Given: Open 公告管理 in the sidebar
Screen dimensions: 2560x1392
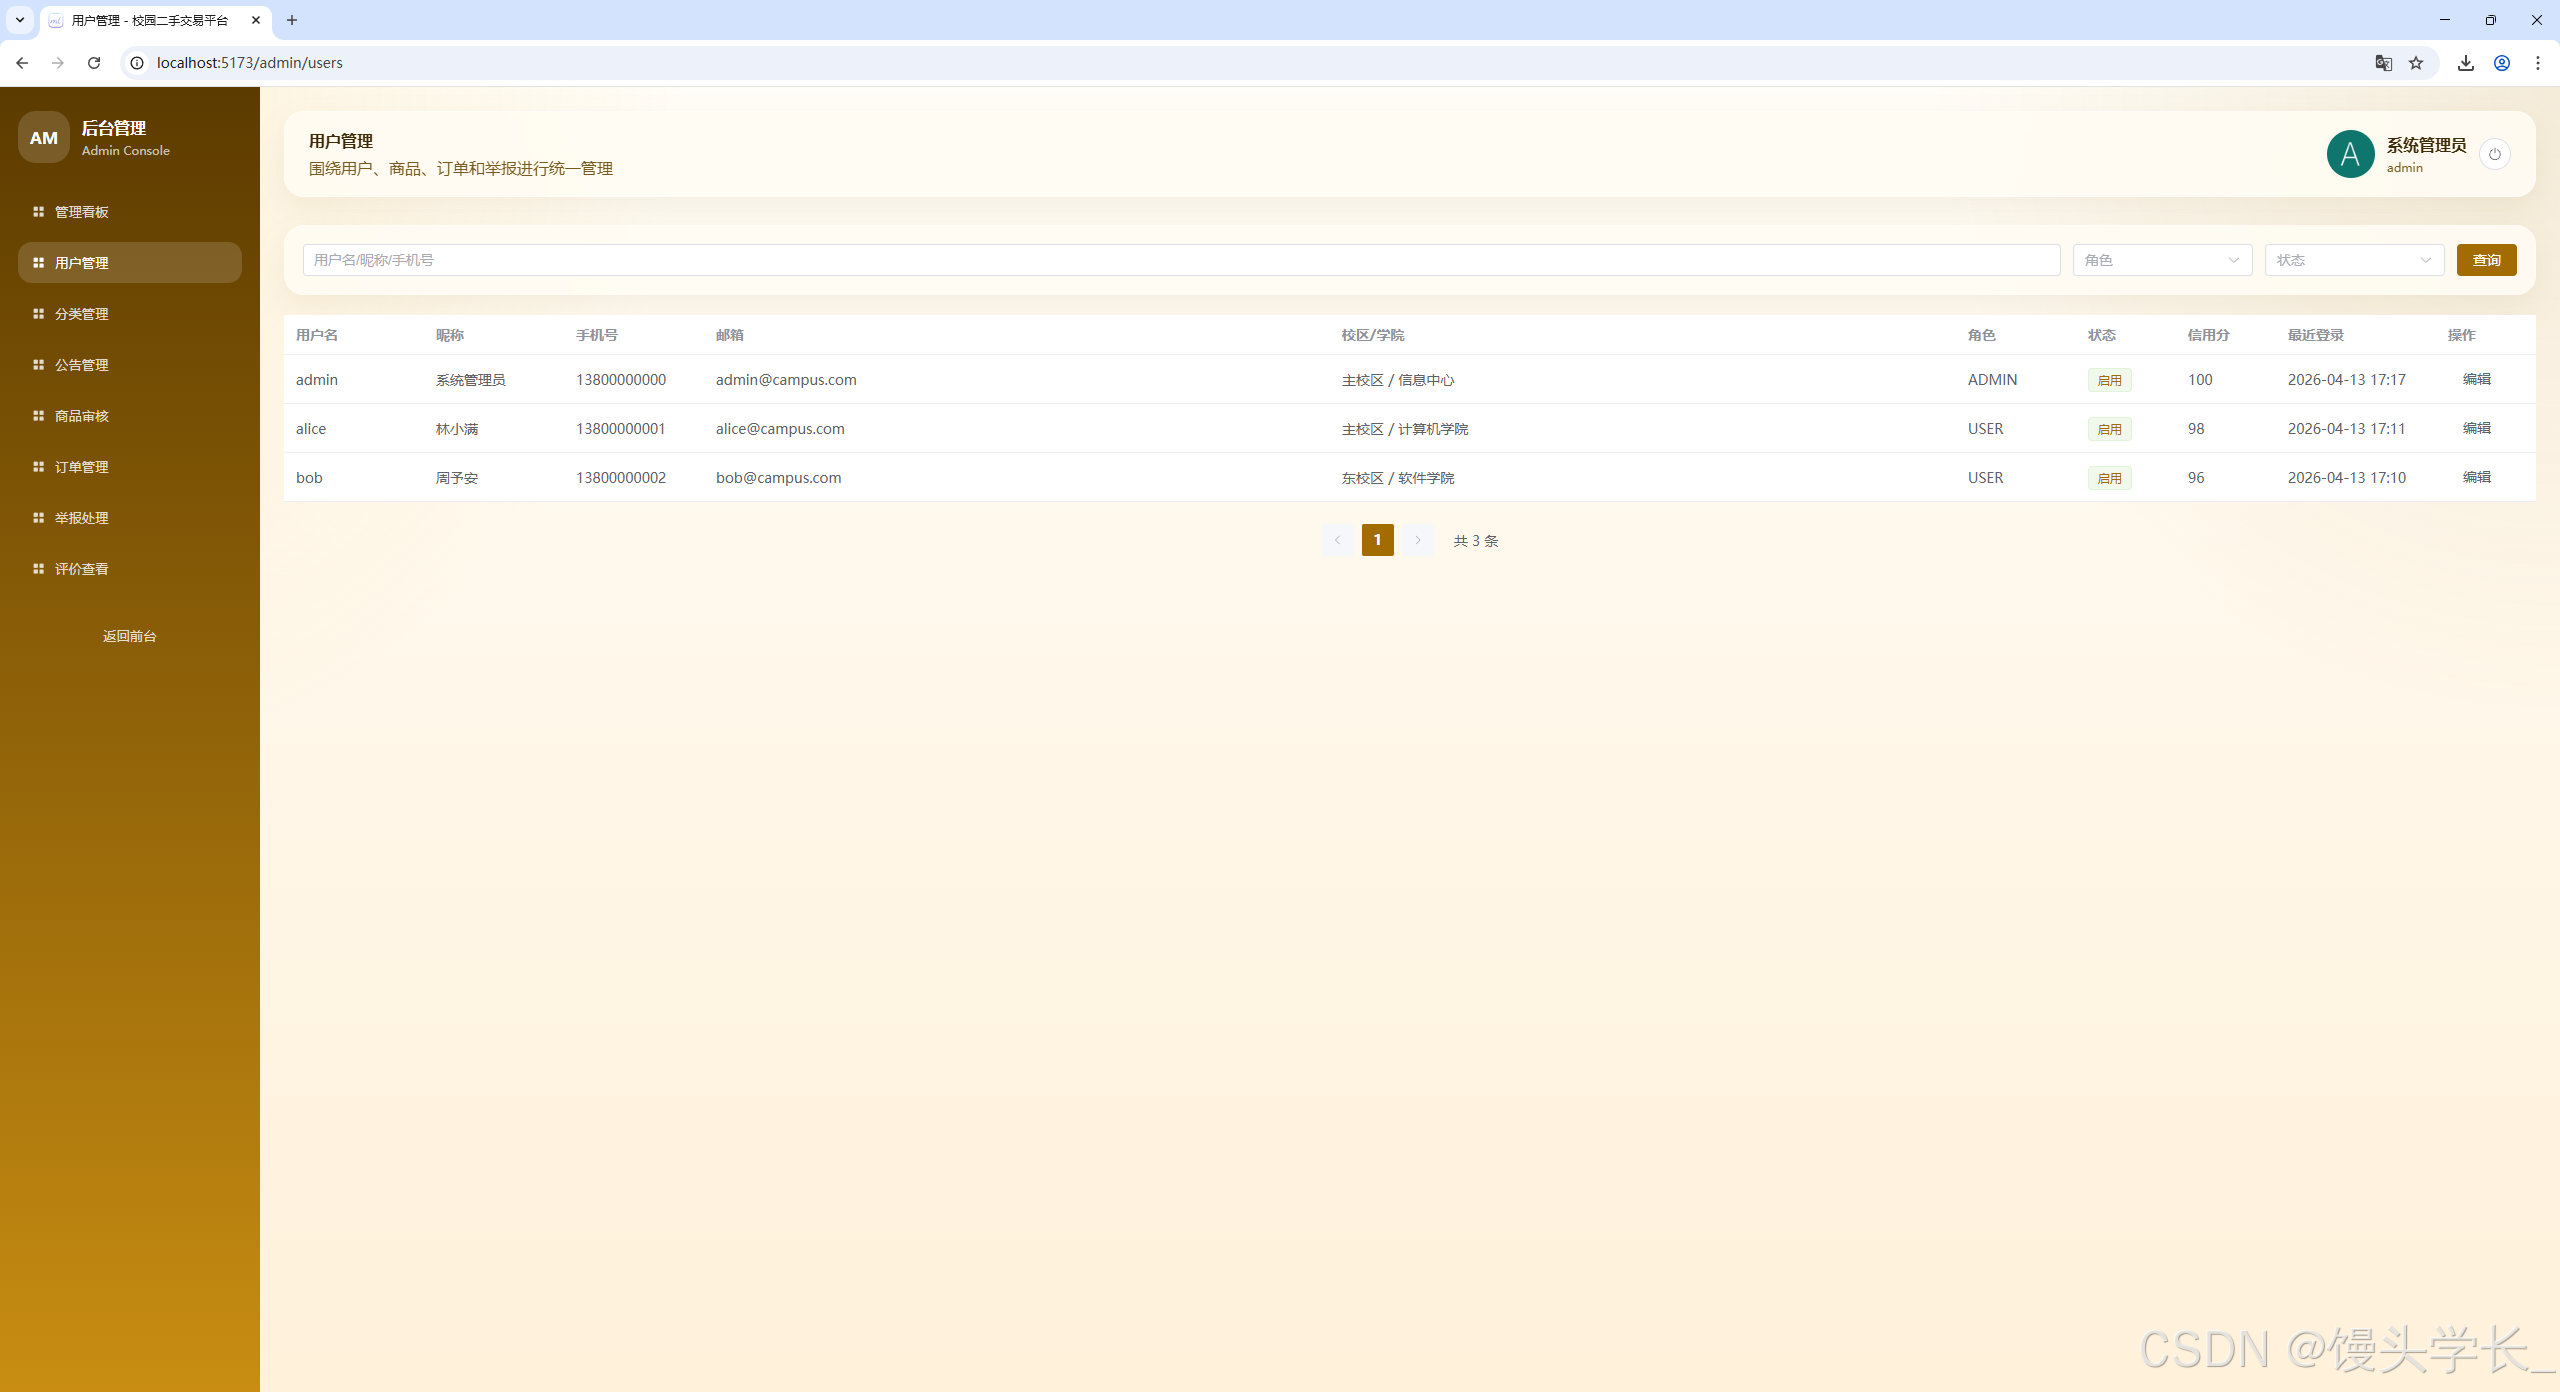Looking at the screenshot, I should (130, 365).
